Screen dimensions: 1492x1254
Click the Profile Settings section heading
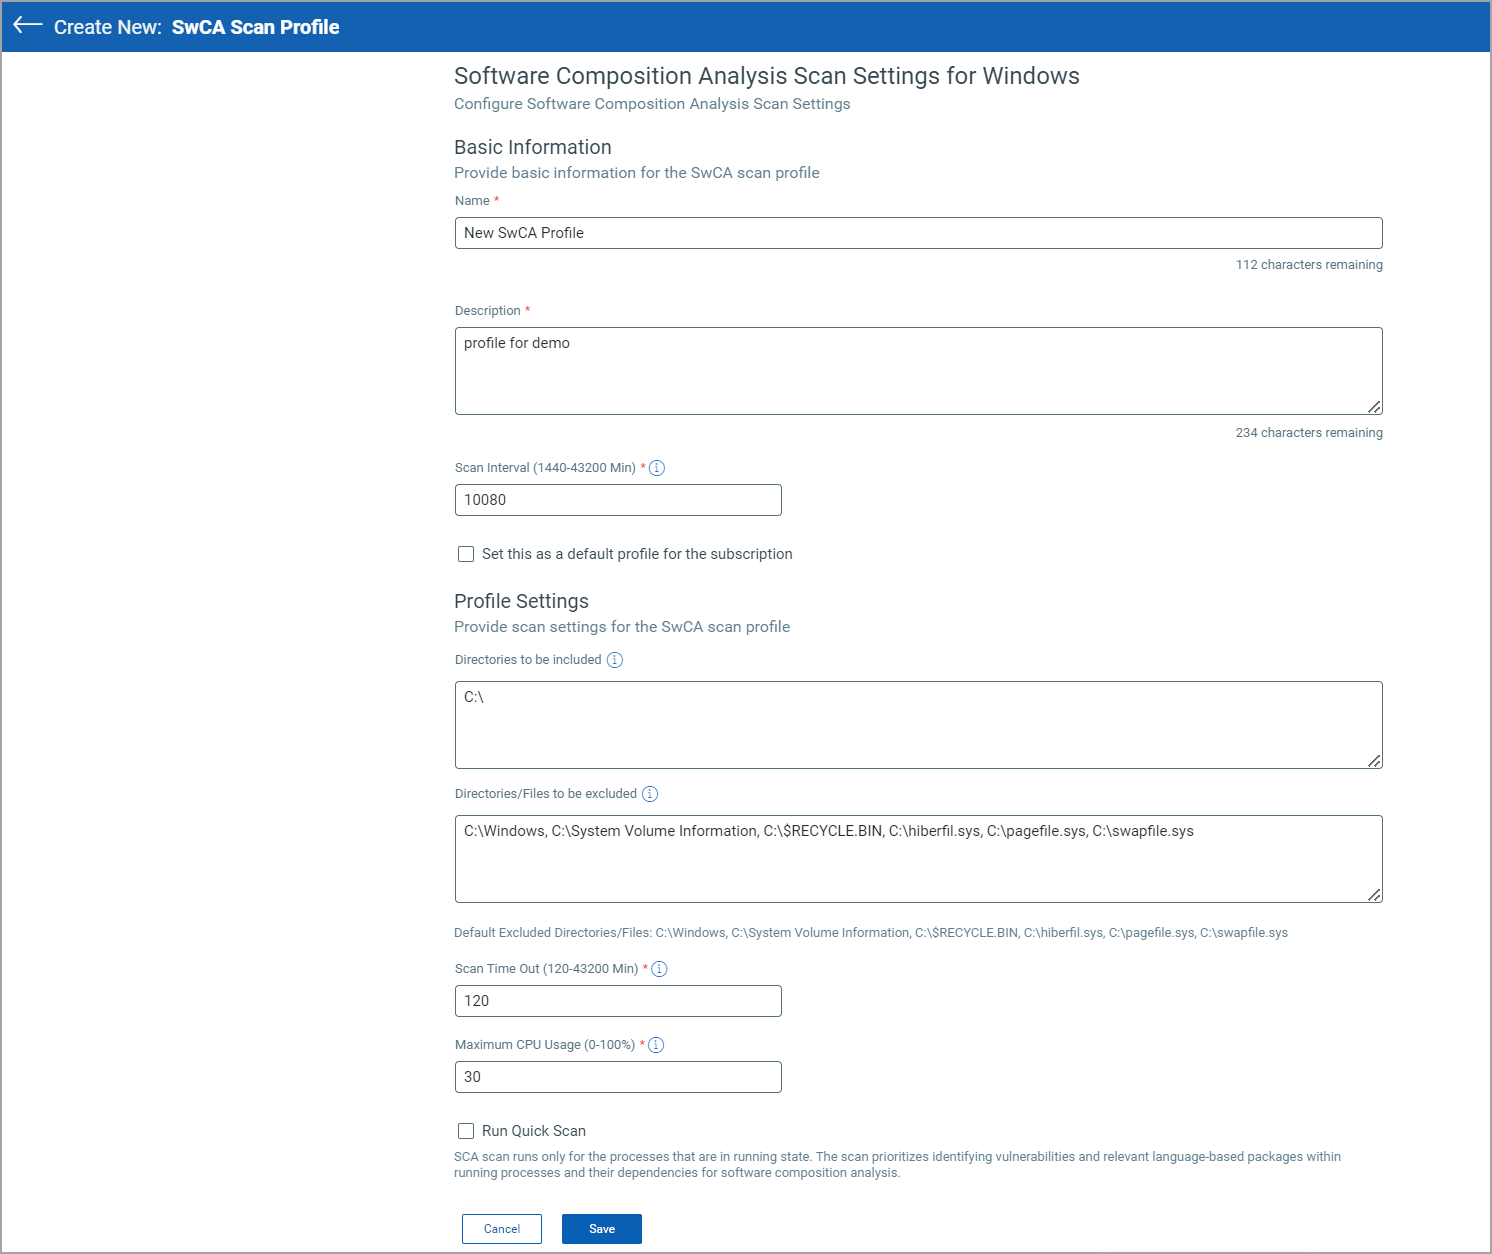(x=521, y=601)
